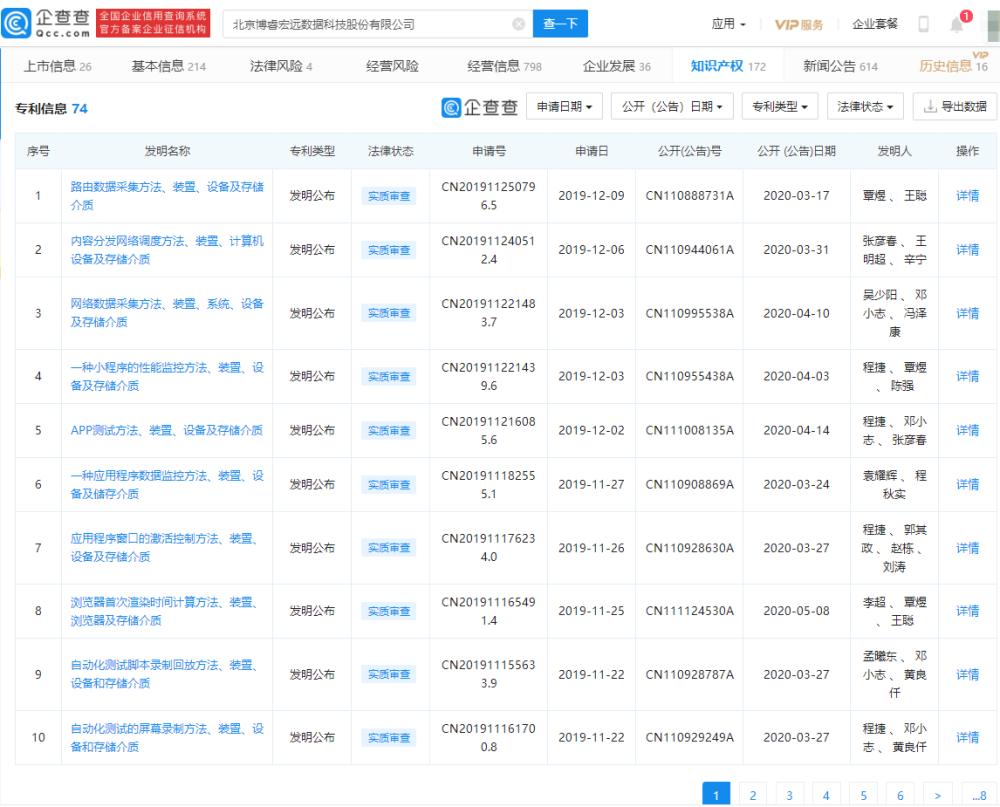Screen dimensions: 1000x807
Task: Clear the search box with the X icon
Action: (x=518, y=24)
